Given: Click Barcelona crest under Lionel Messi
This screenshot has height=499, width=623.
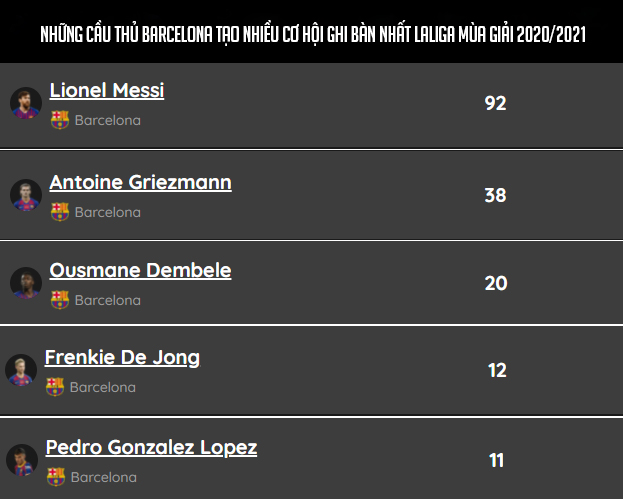Looking at the screenshot, I should (x=60, y=120).
